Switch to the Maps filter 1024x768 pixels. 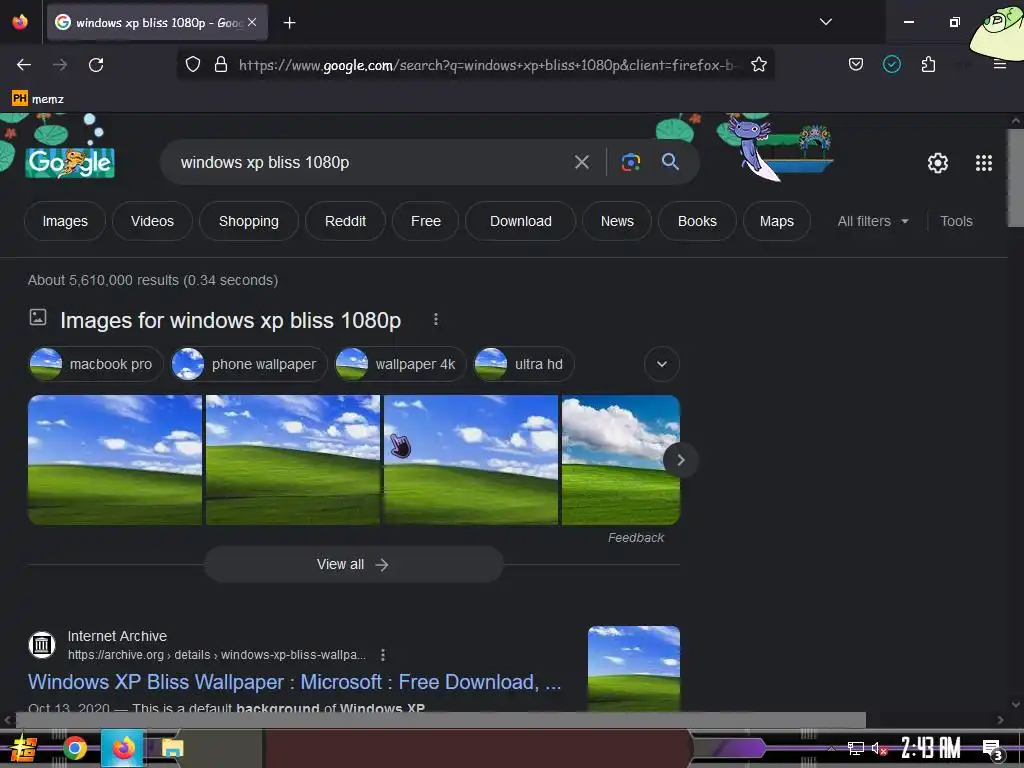point(776,221)
